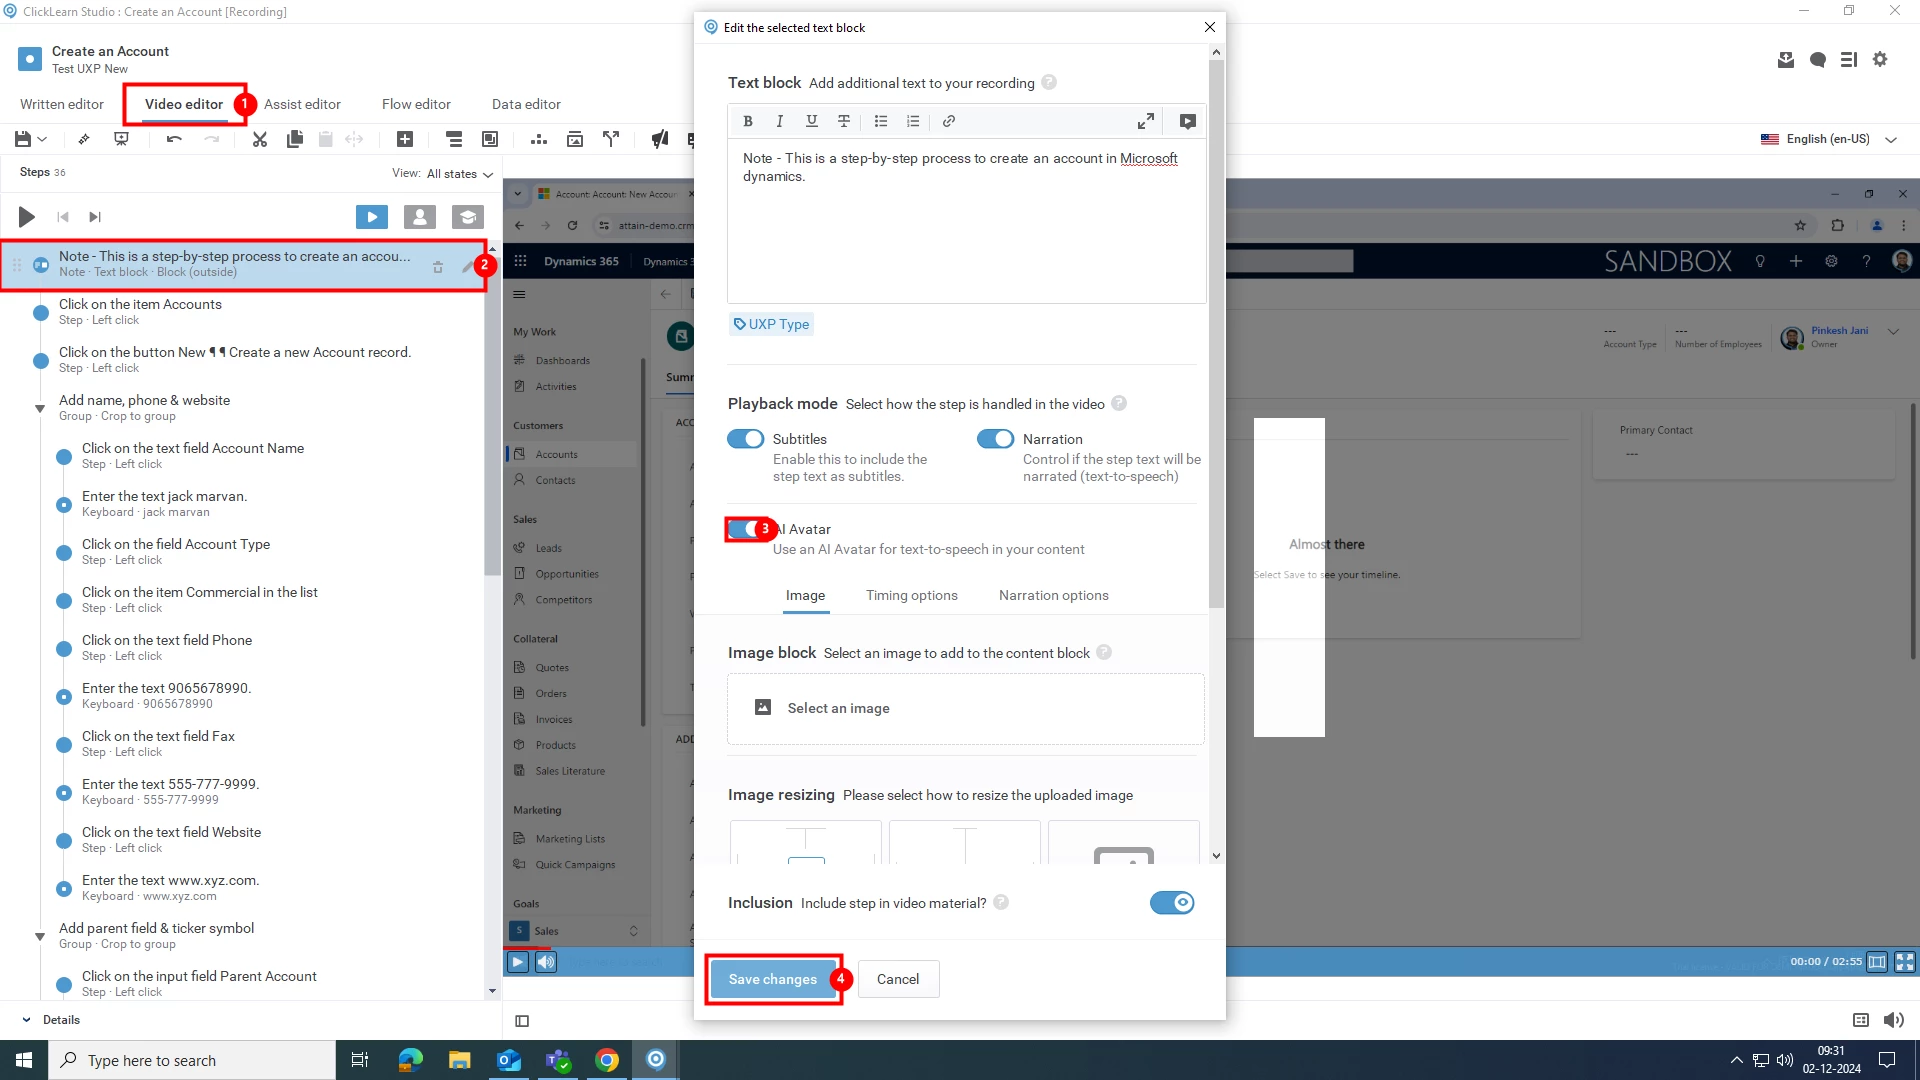Collapse the 'Add name, phone & website' group

point(40,408)
